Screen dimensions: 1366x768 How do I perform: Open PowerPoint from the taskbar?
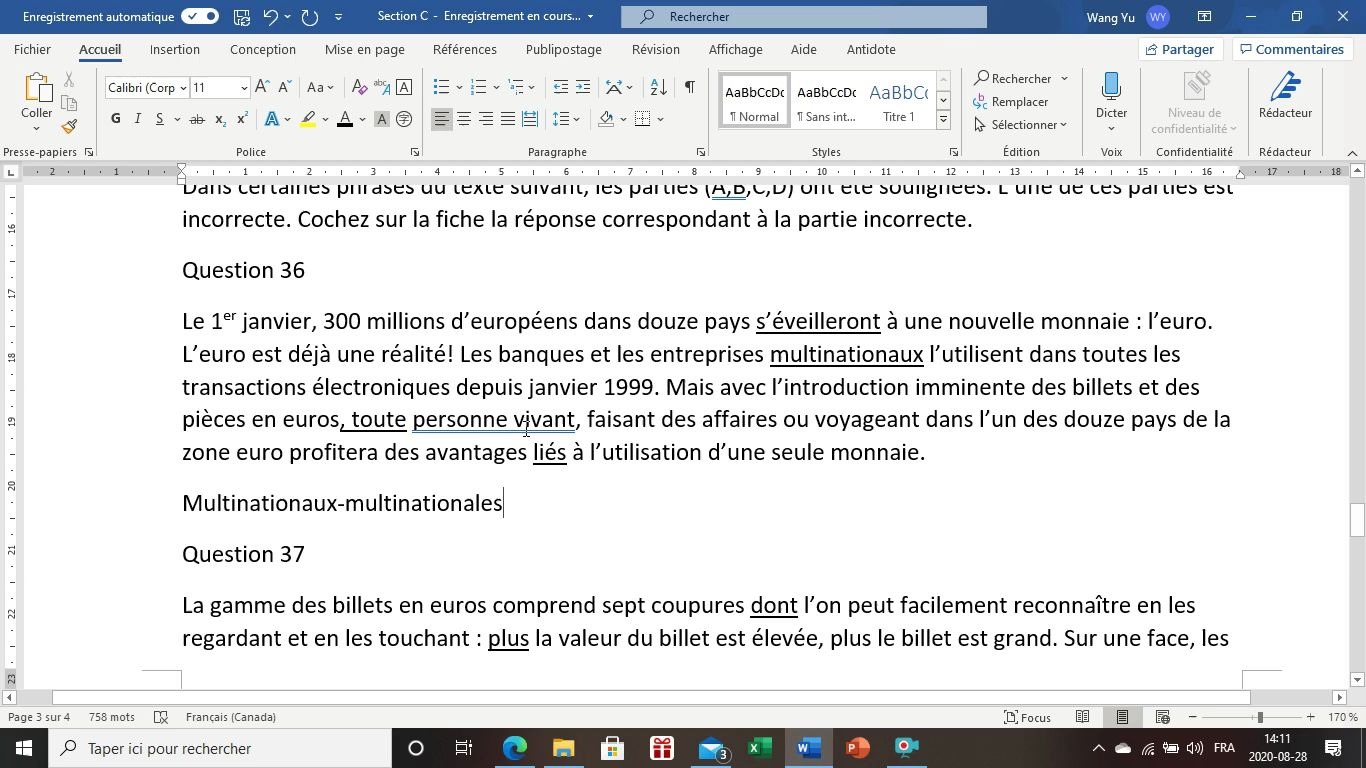point(857,748)
